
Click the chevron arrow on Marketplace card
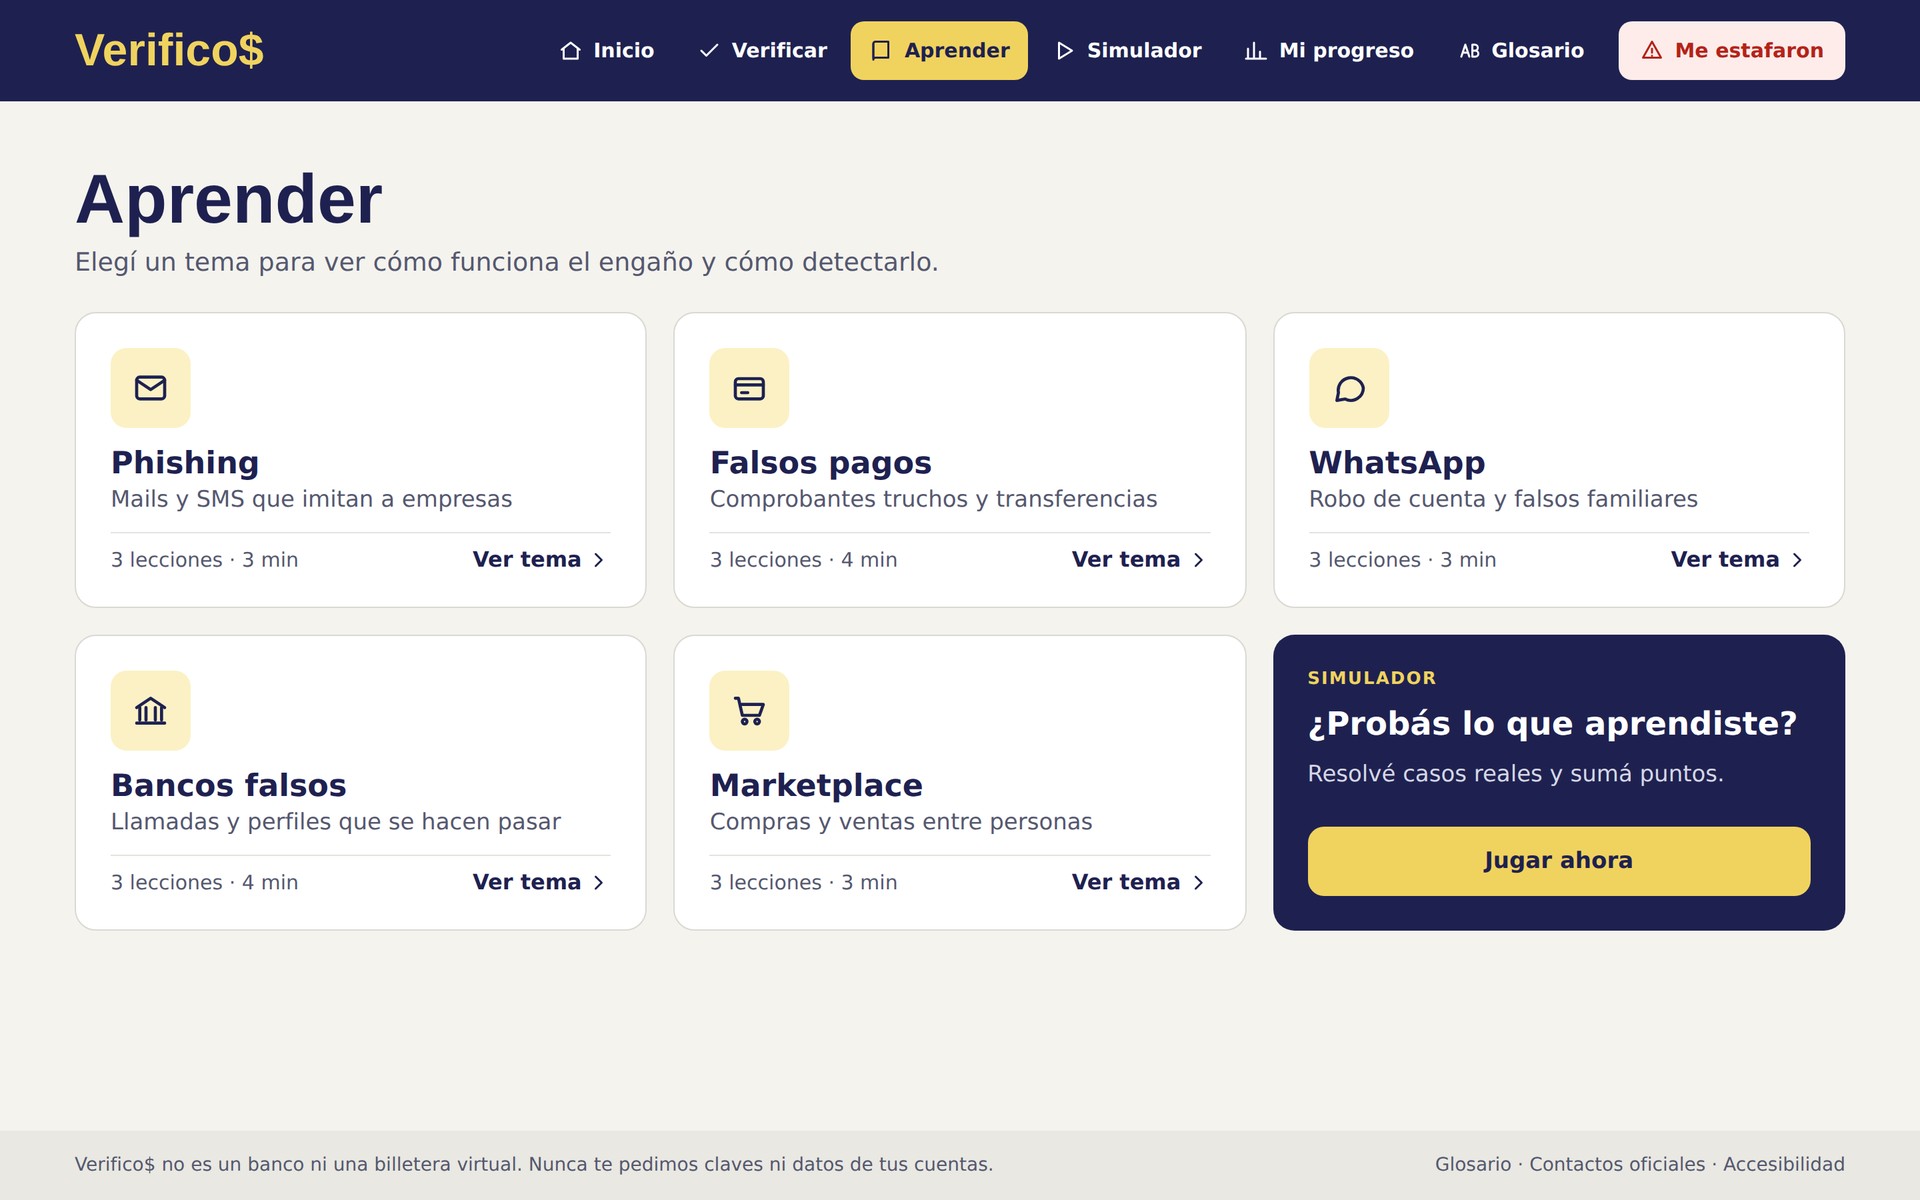[1198, 883]
